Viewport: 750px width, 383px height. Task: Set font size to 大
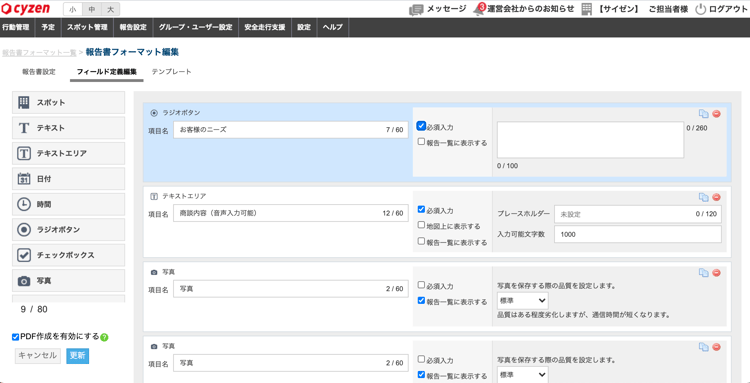110,9
